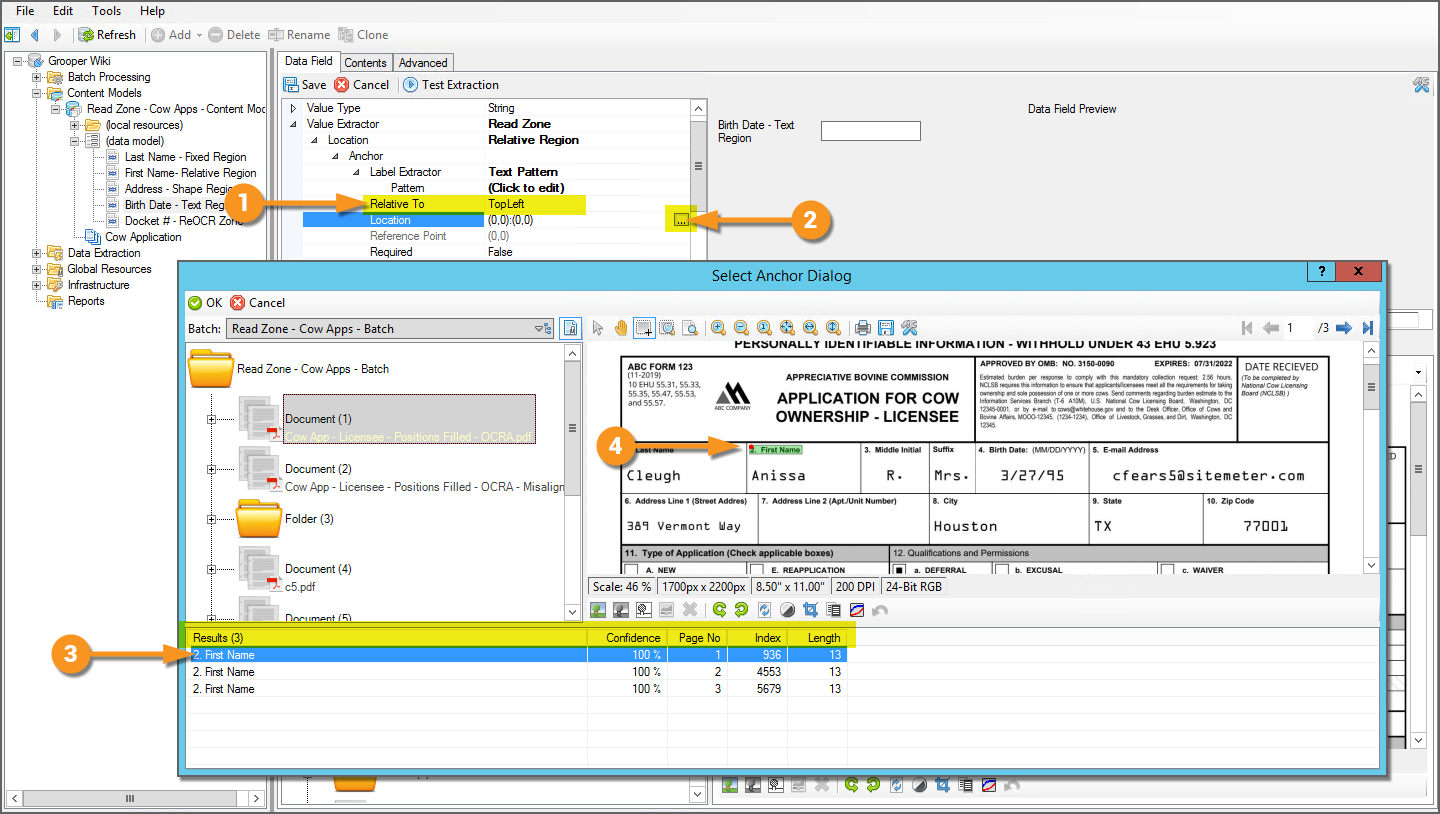
Task: Click the Print icon in viewer toolbar
Action: (x=863, y=328)
